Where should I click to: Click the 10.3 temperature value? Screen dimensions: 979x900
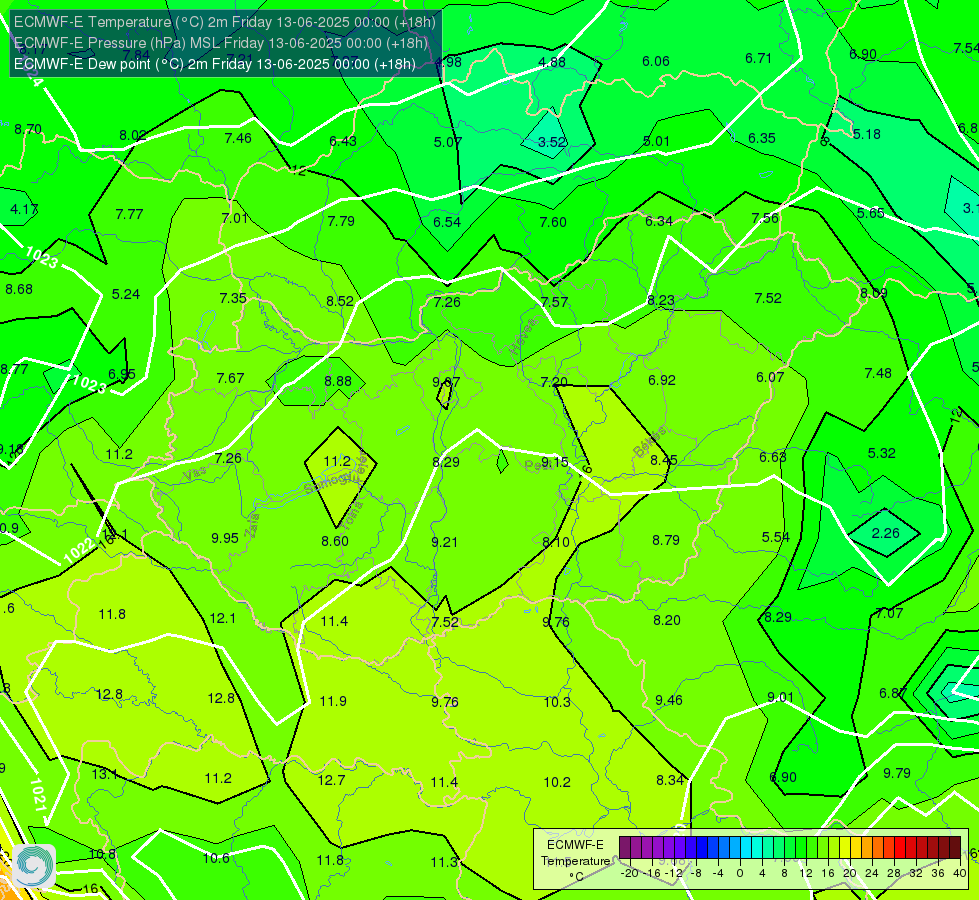click(x=557, y=701)
